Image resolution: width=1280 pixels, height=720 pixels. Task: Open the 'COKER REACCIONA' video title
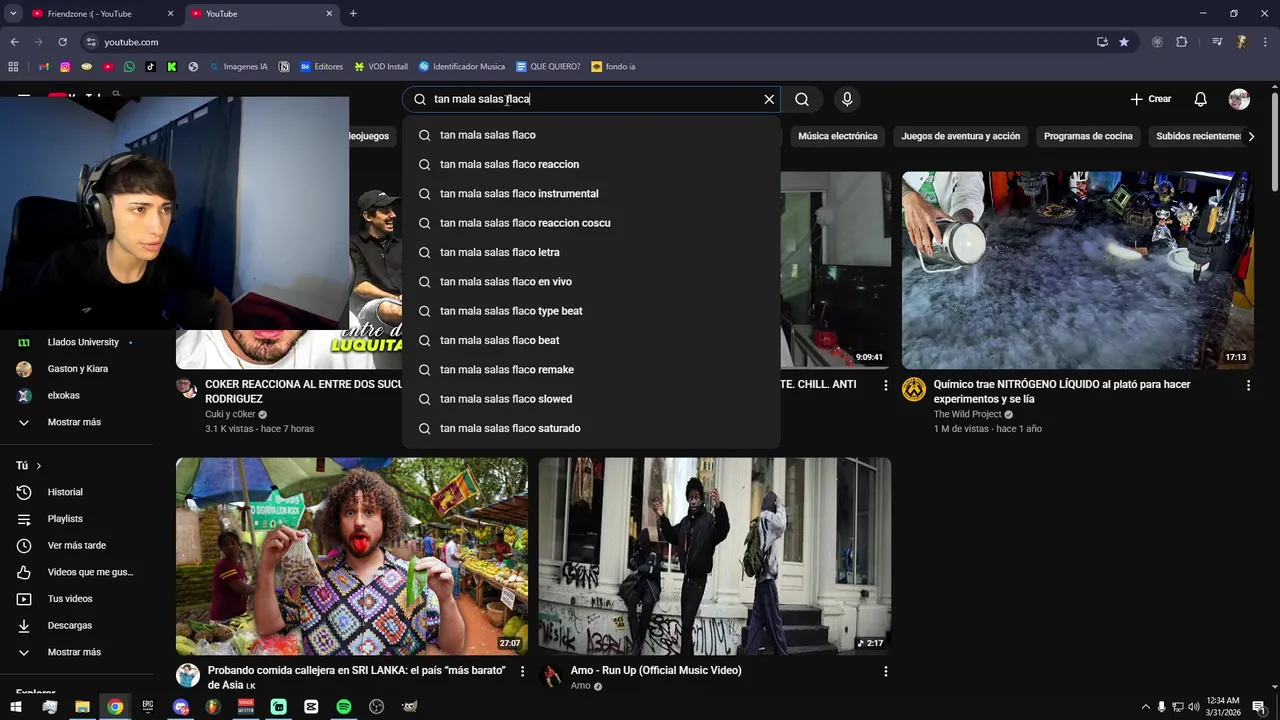(304, 391)
